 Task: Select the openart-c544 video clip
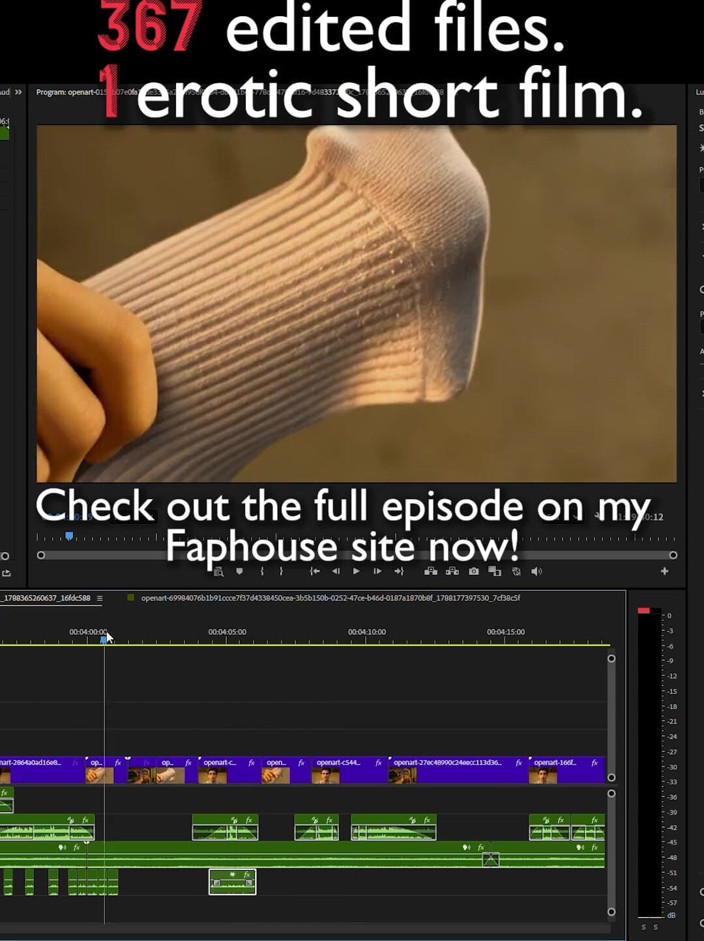tap(348, 770)
